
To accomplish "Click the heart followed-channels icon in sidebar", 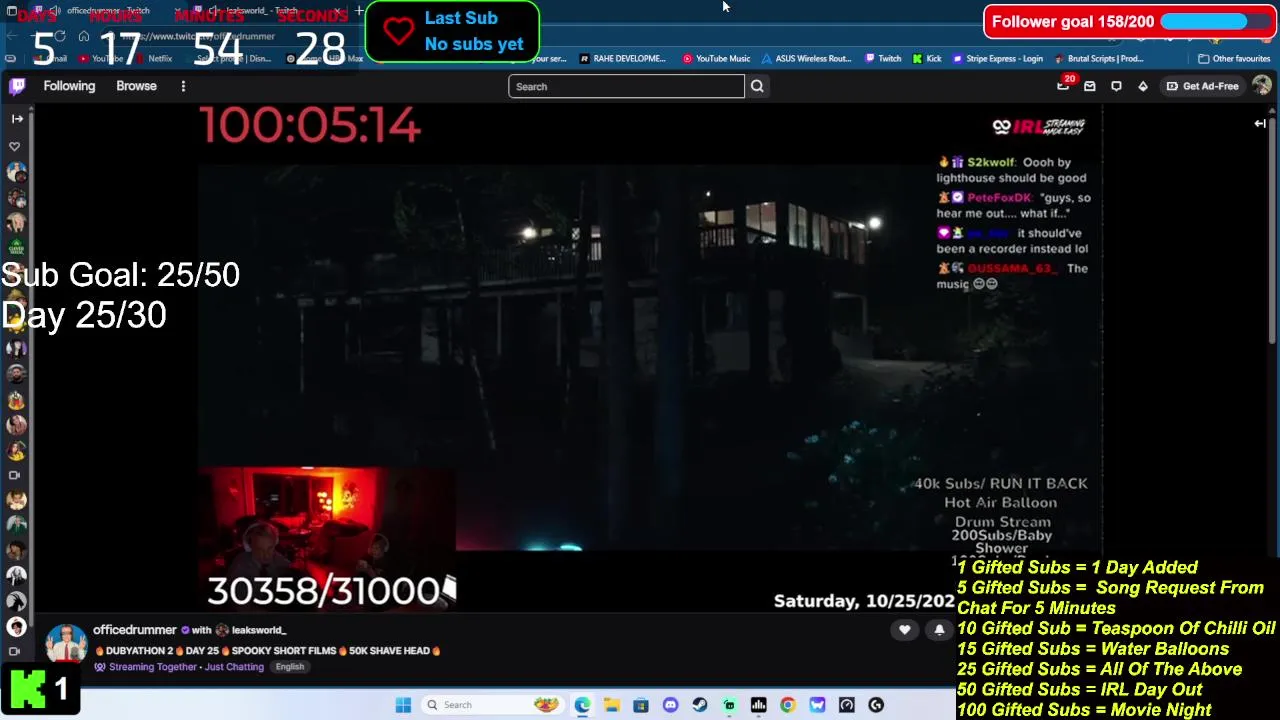I will (x=15, y=146).
